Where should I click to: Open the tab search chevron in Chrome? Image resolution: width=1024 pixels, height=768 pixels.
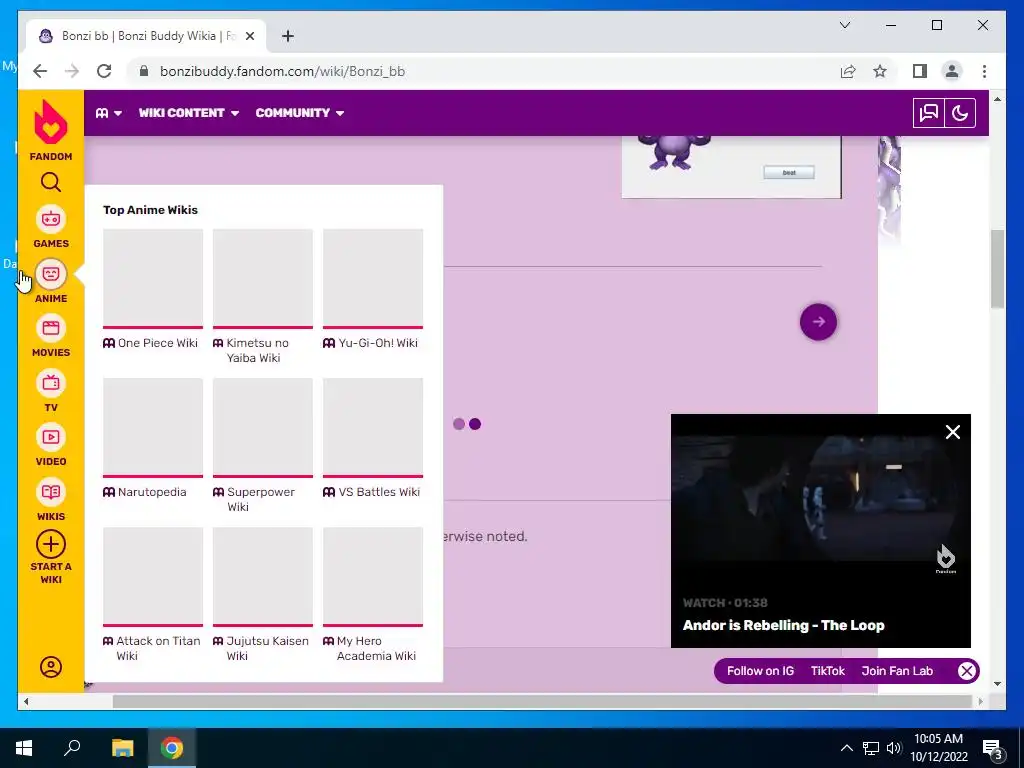pyautogui.click(x=844, y=25)
